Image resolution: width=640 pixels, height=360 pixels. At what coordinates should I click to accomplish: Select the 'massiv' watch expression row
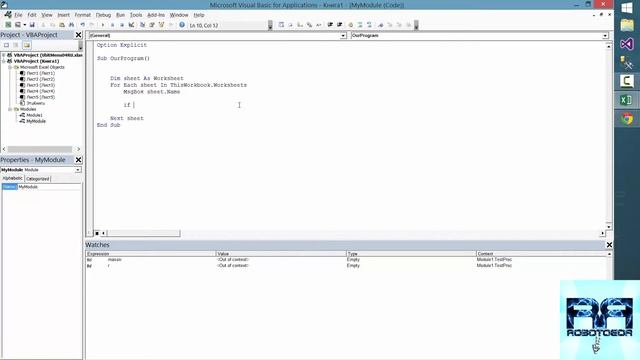coord(347,260)
